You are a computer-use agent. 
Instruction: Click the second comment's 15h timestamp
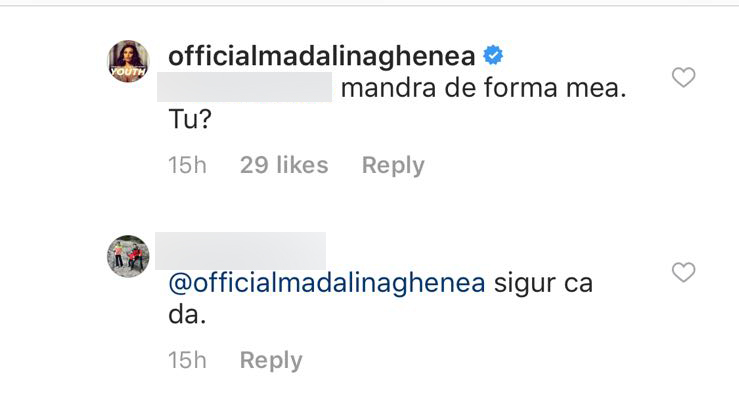click(187, 360)
